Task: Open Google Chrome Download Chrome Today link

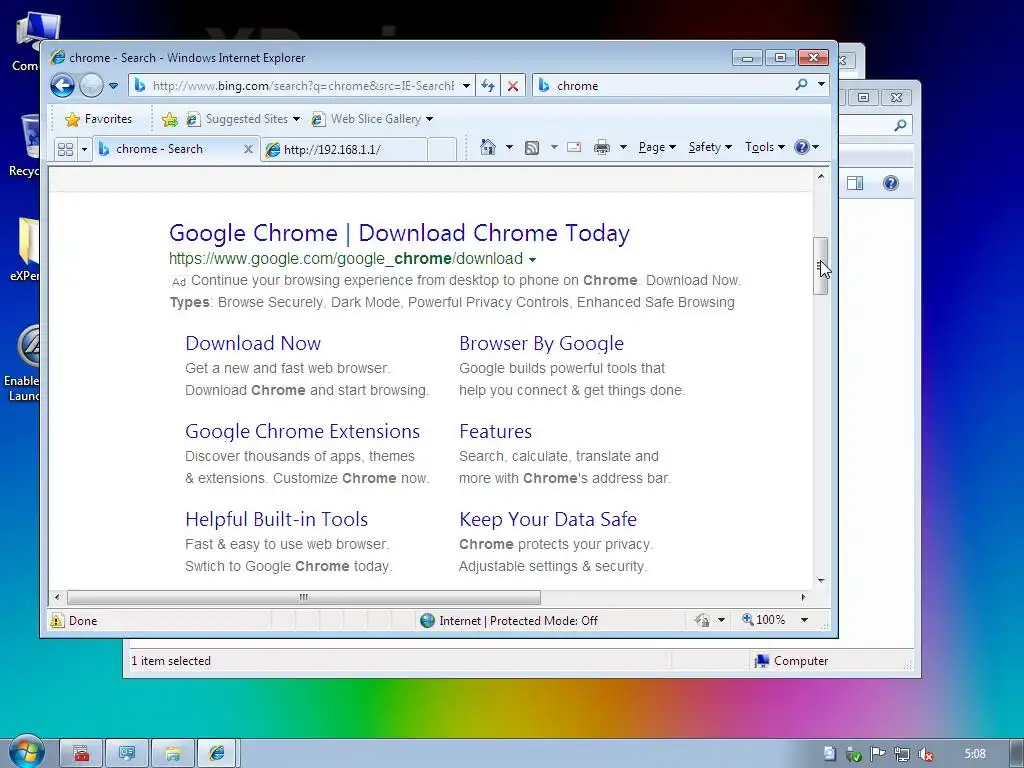Action: (x=399, y=233)
